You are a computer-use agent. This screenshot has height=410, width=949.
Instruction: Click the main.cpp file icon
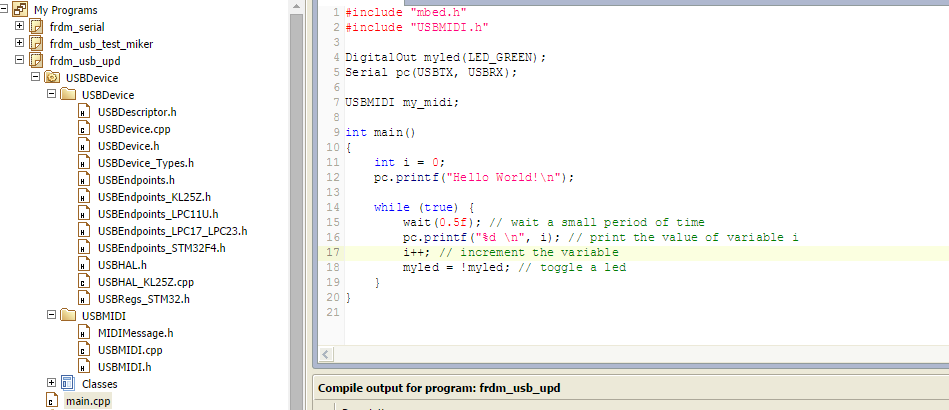(52, 401)
